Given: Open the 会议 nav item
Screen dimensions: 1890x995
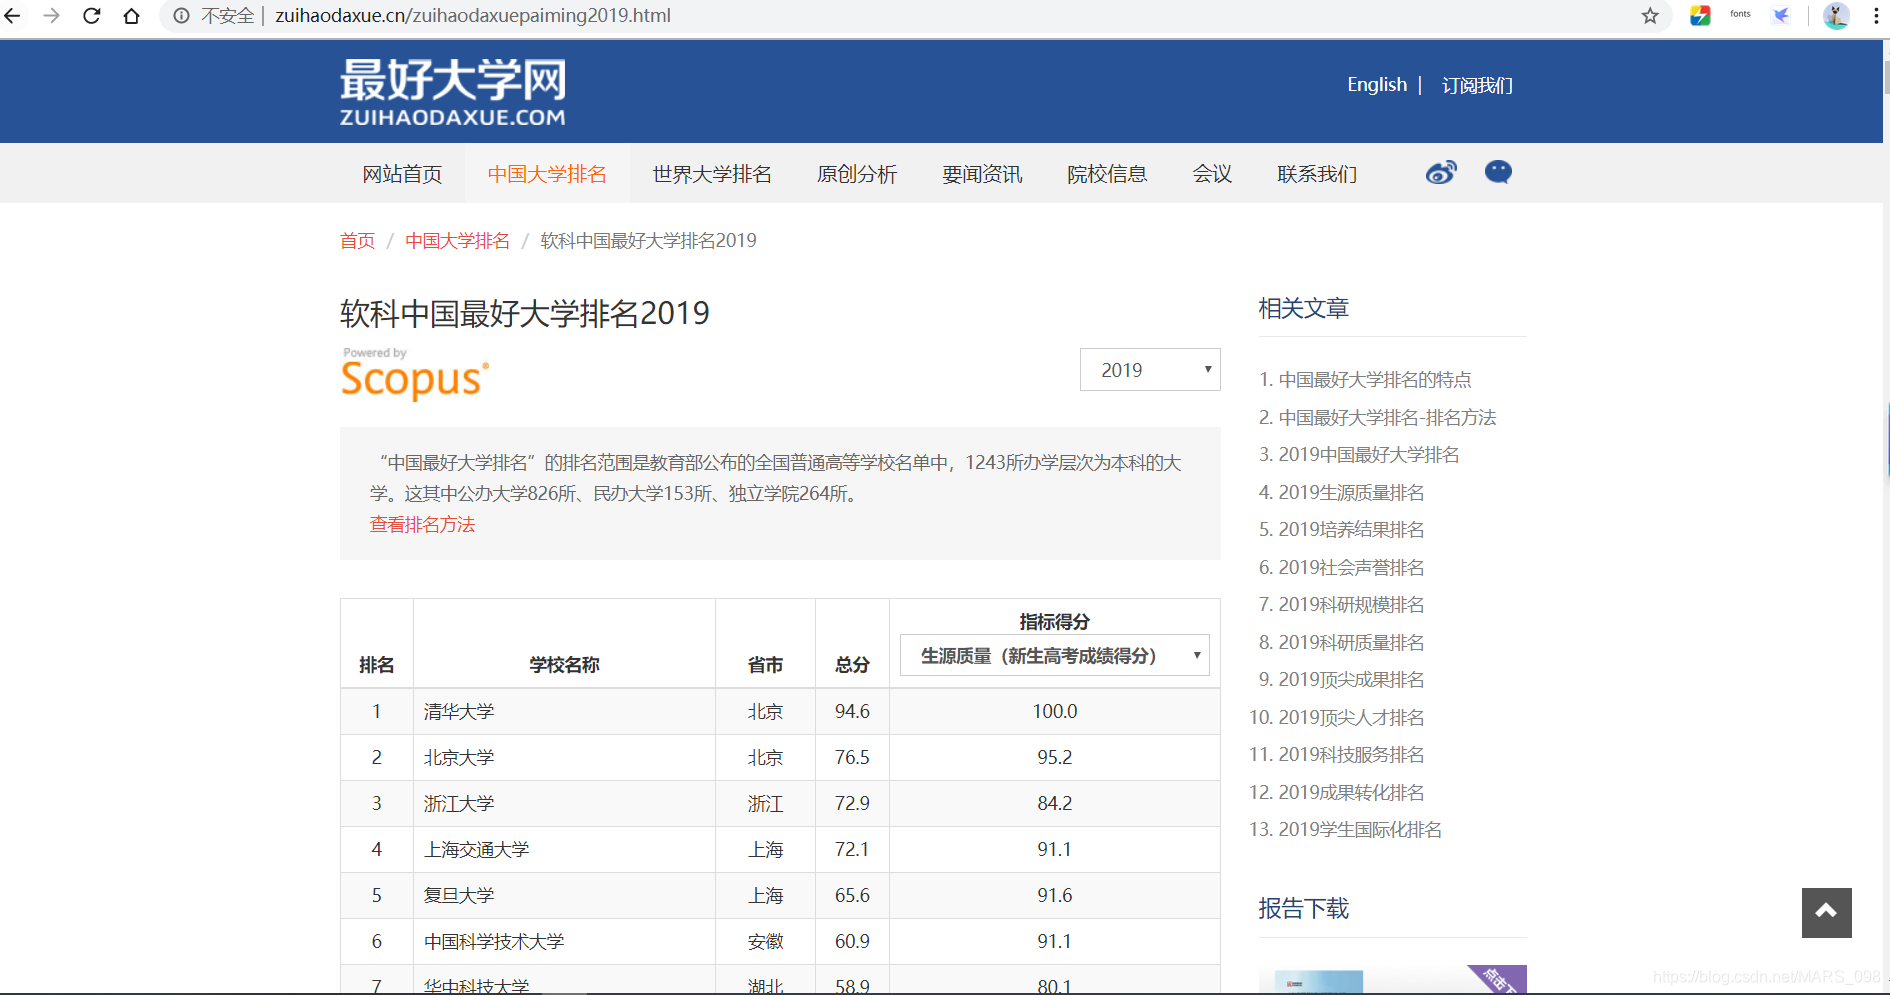Looking at the screenshot, I should (1212, 174).
